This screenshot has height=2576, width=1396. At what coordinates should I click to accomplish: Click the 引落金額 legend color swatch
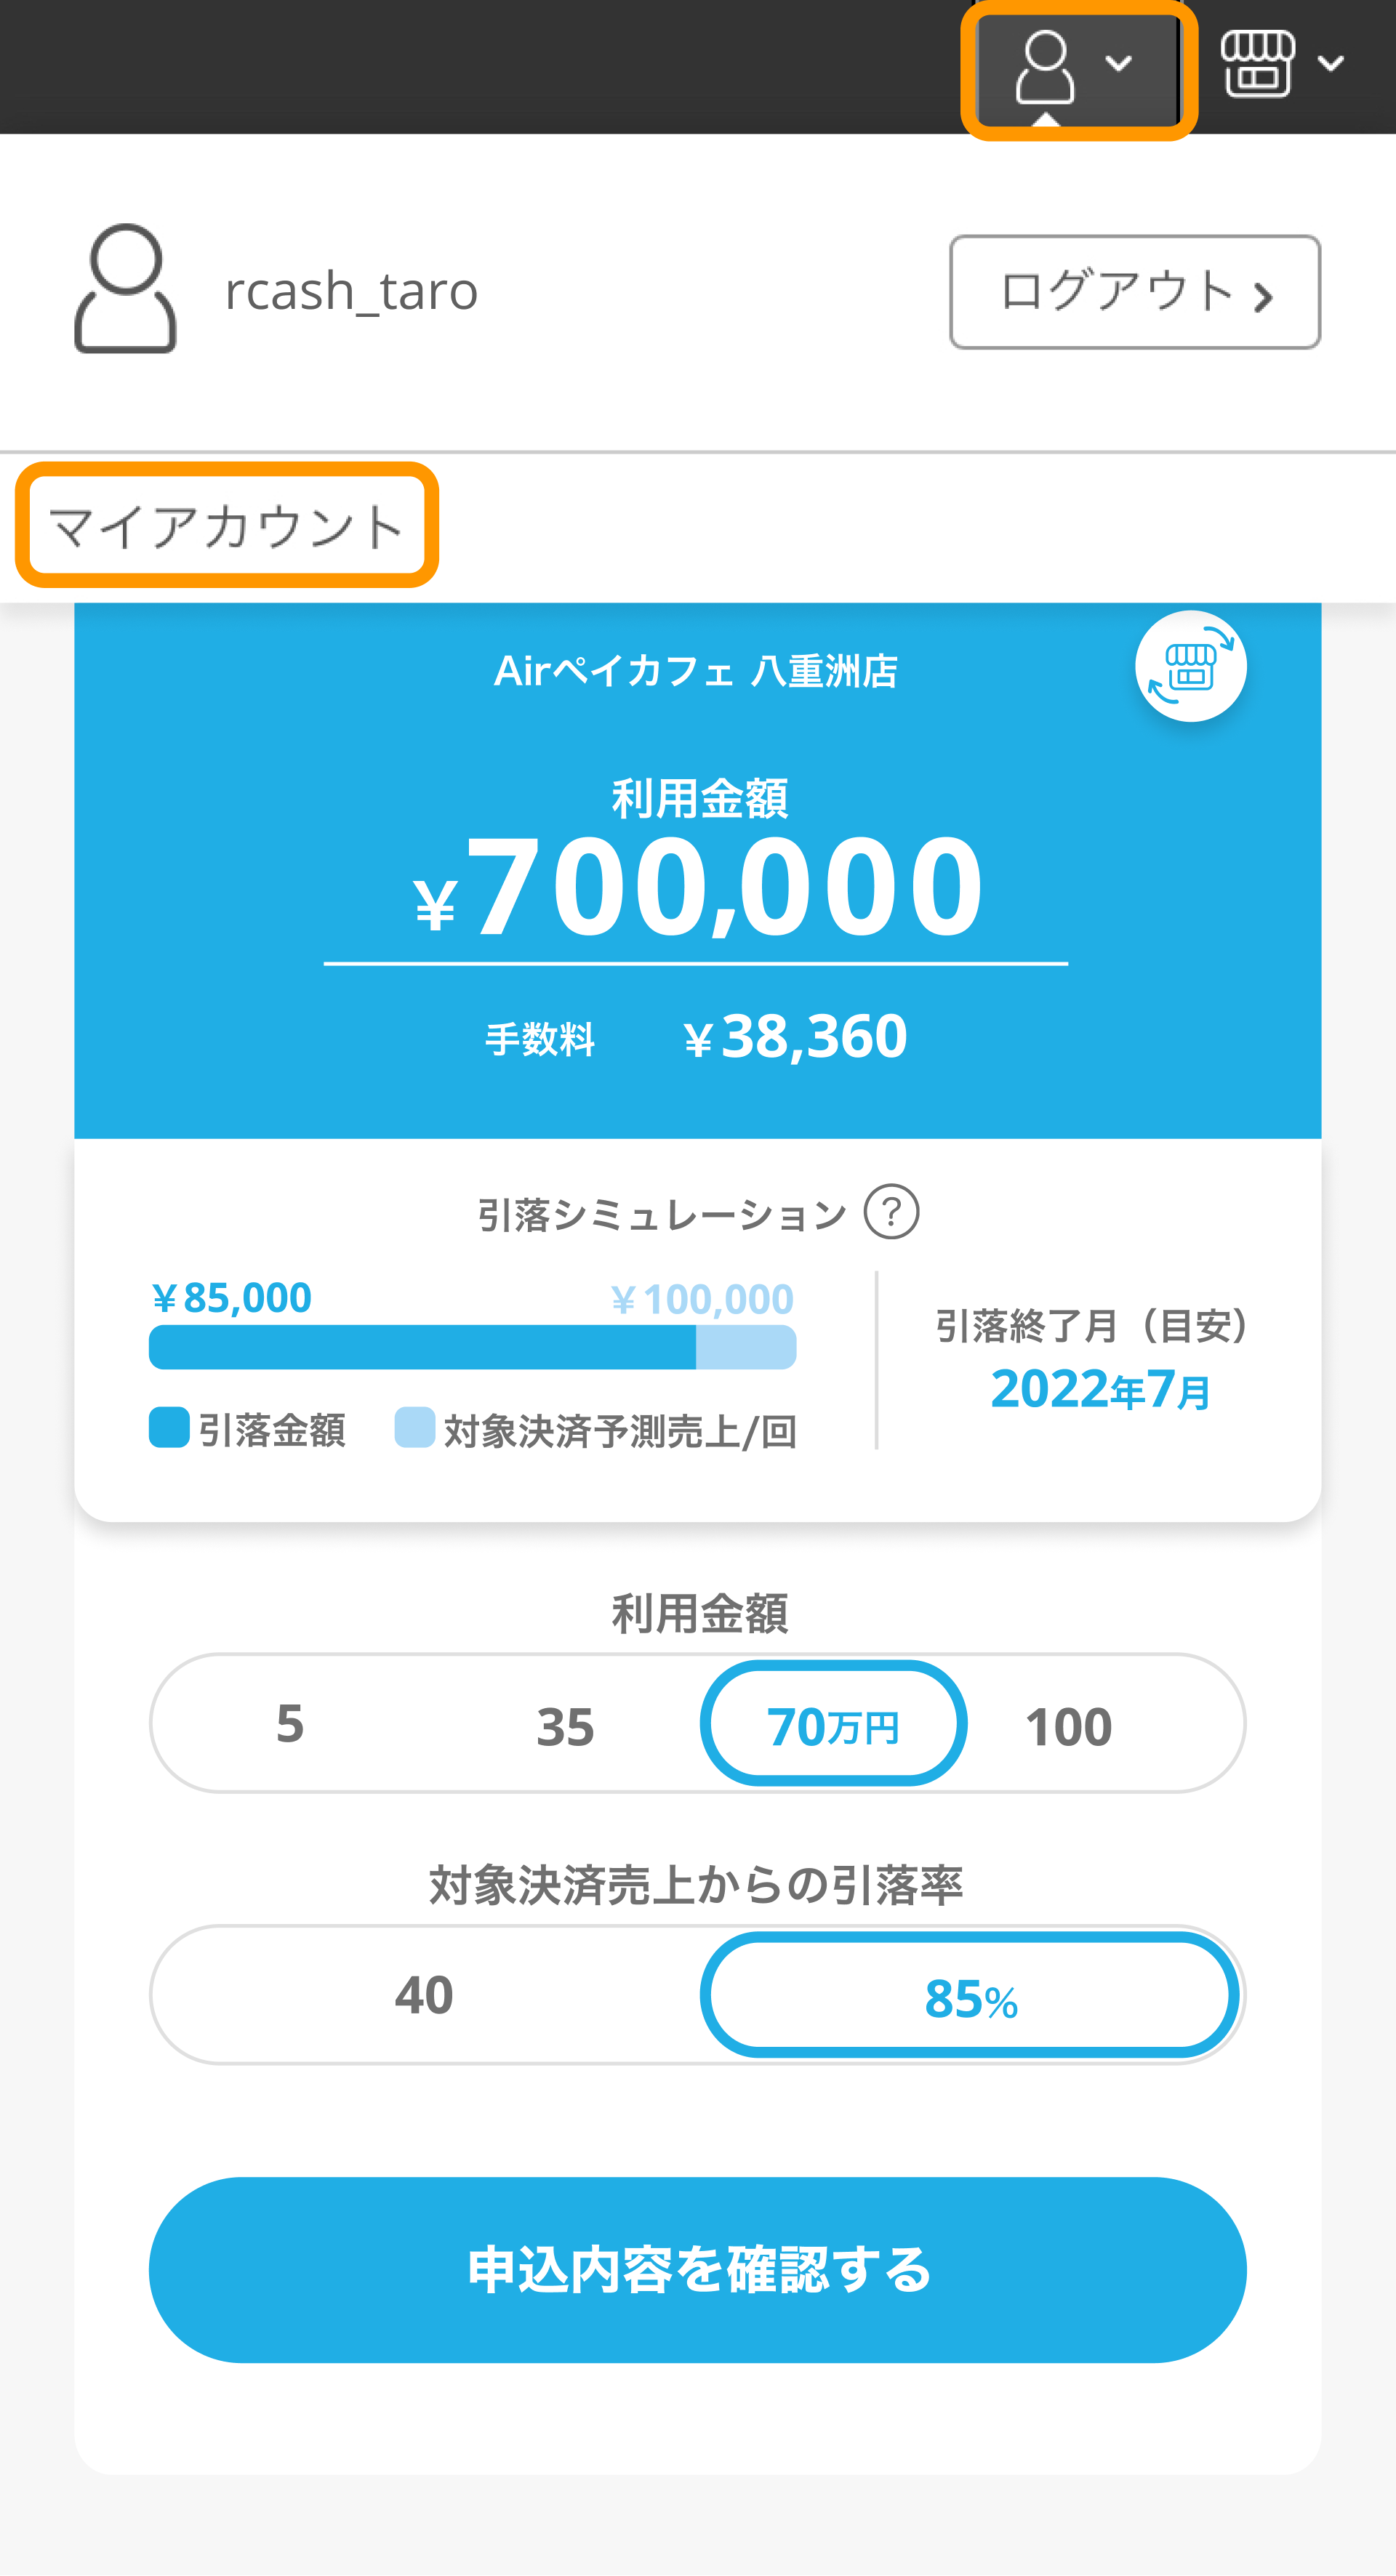169,1427
